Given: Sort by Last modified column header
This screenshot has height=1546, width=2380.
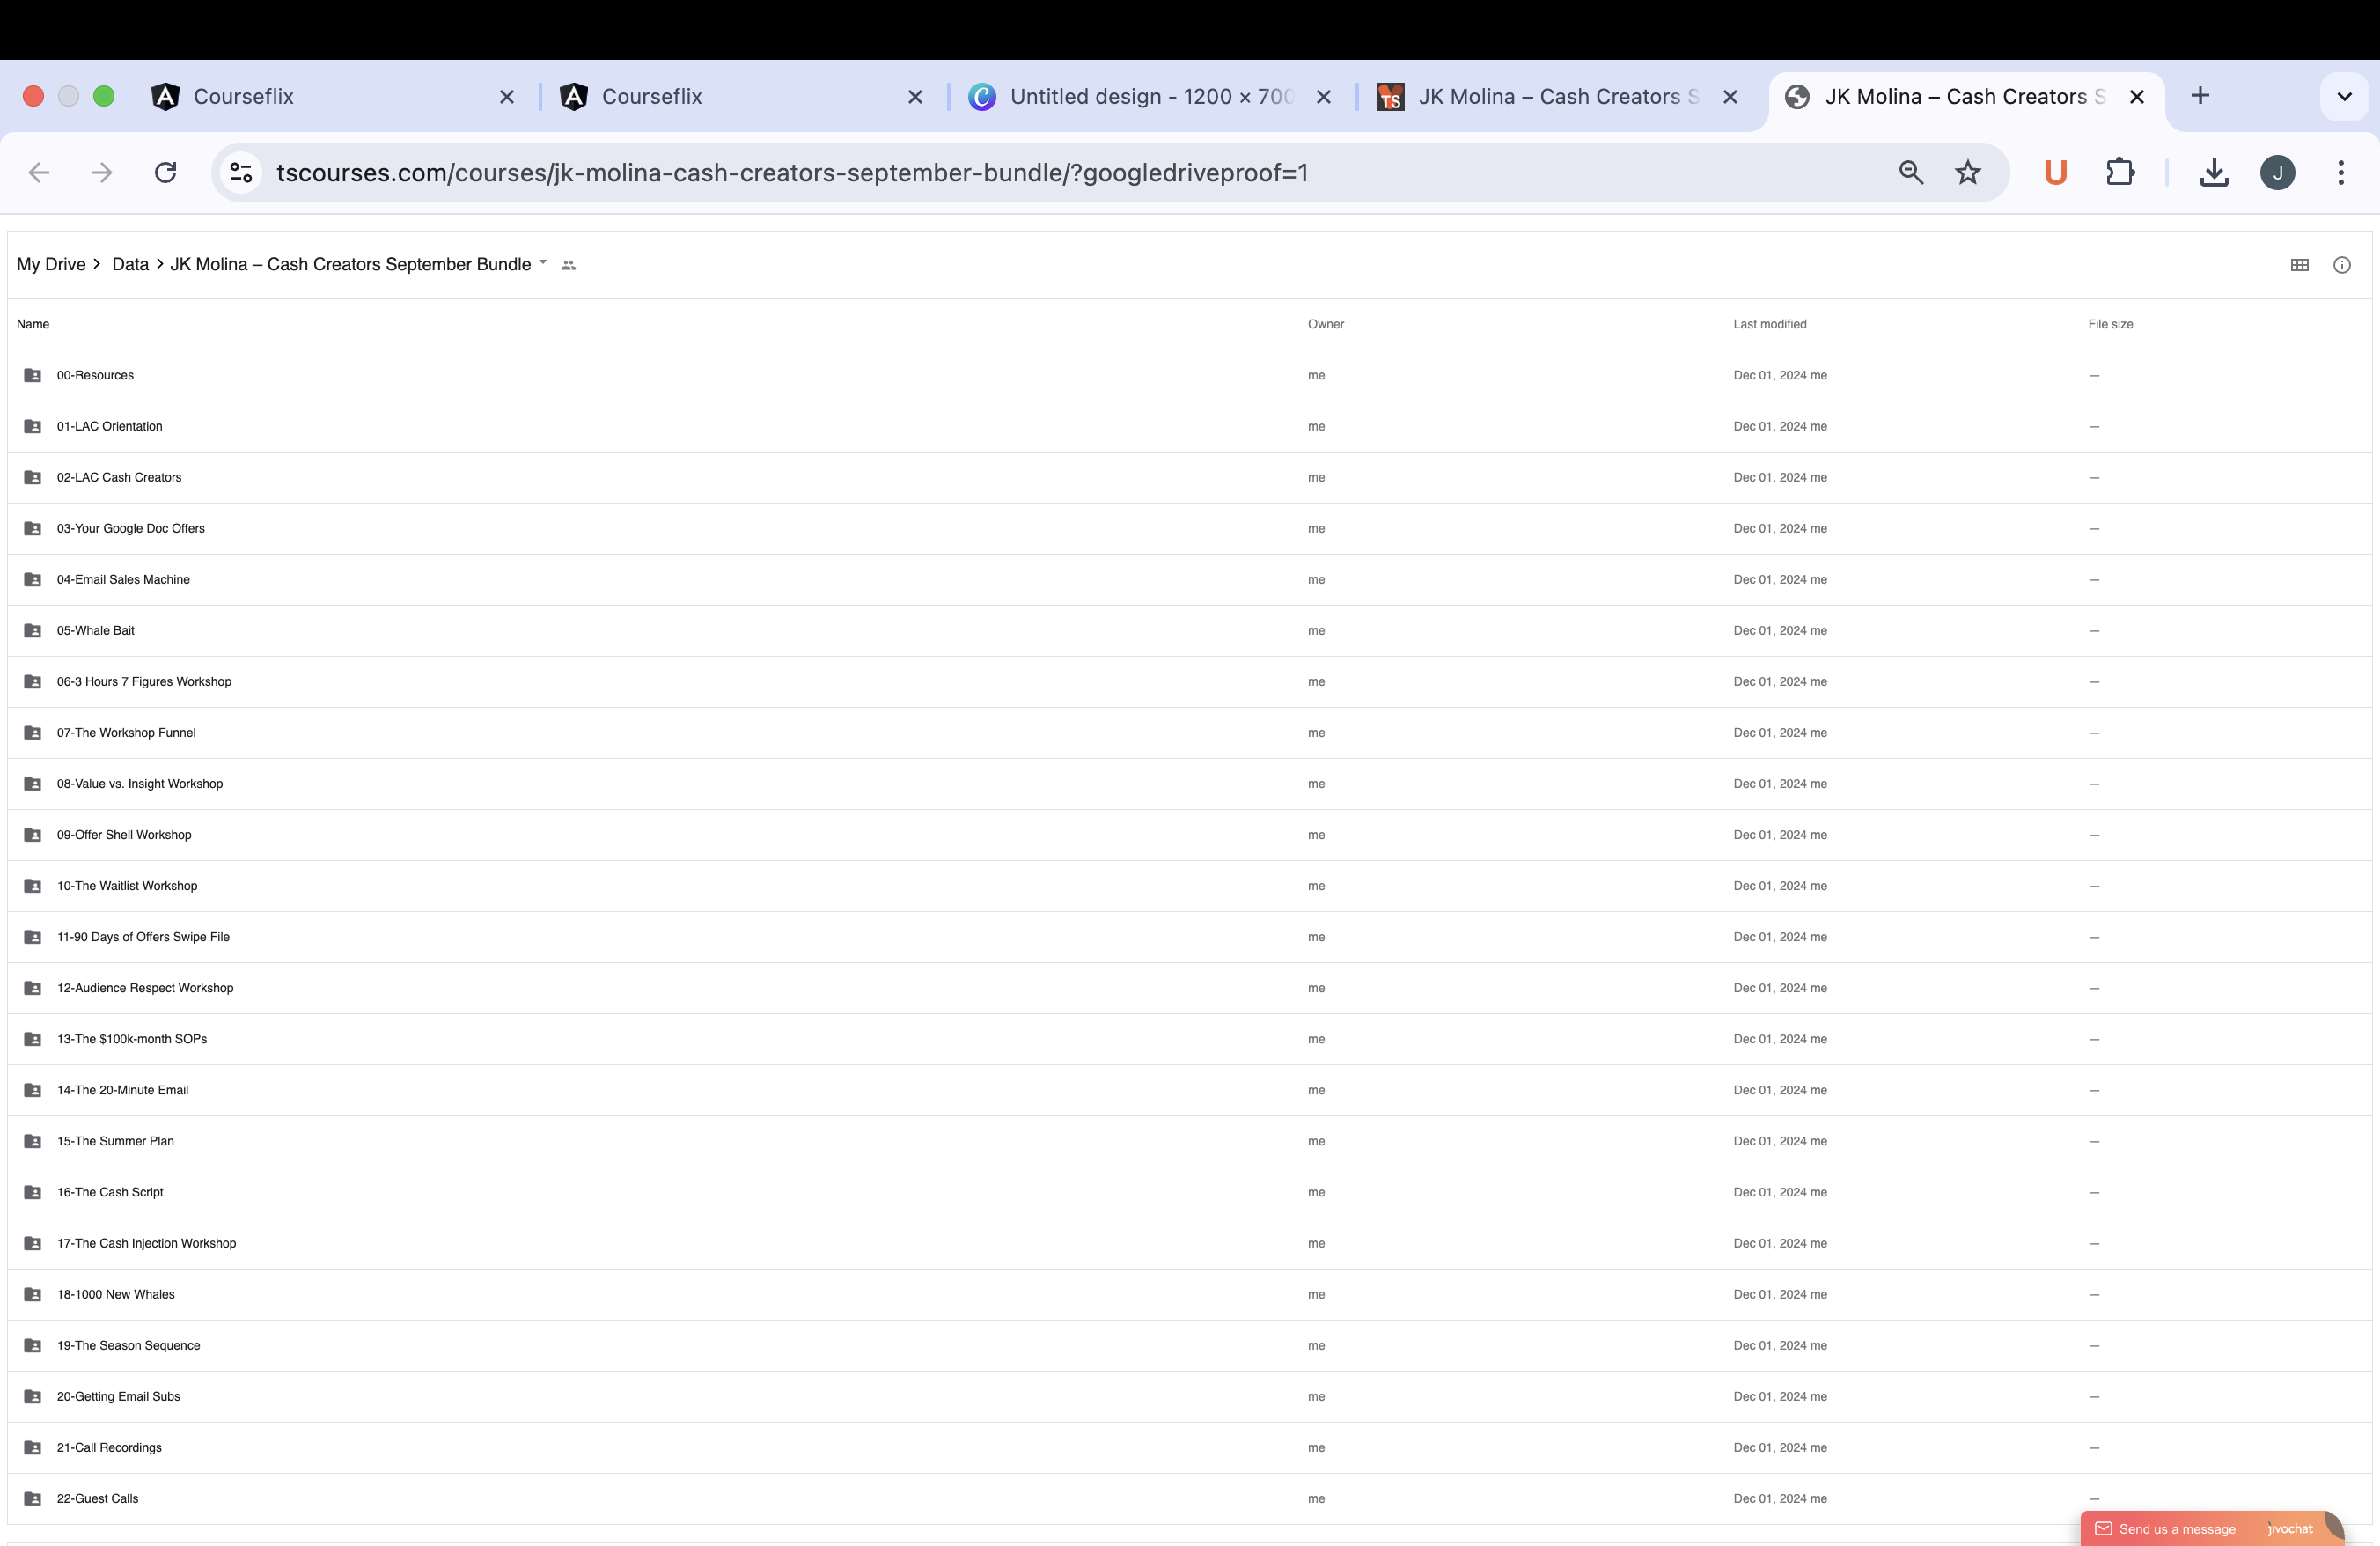Looking at the screenshot, I should coord(1769,324).
